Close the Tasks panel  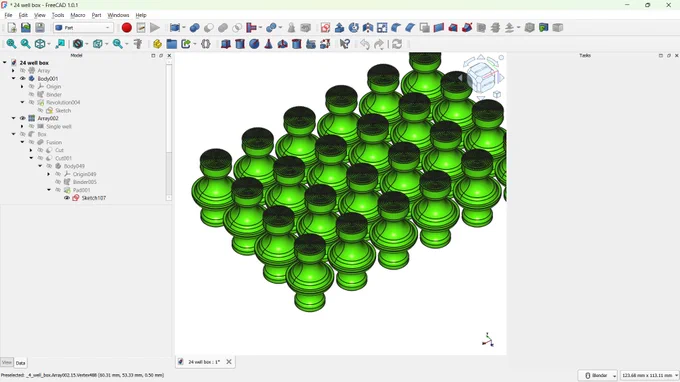pos(677,56)
